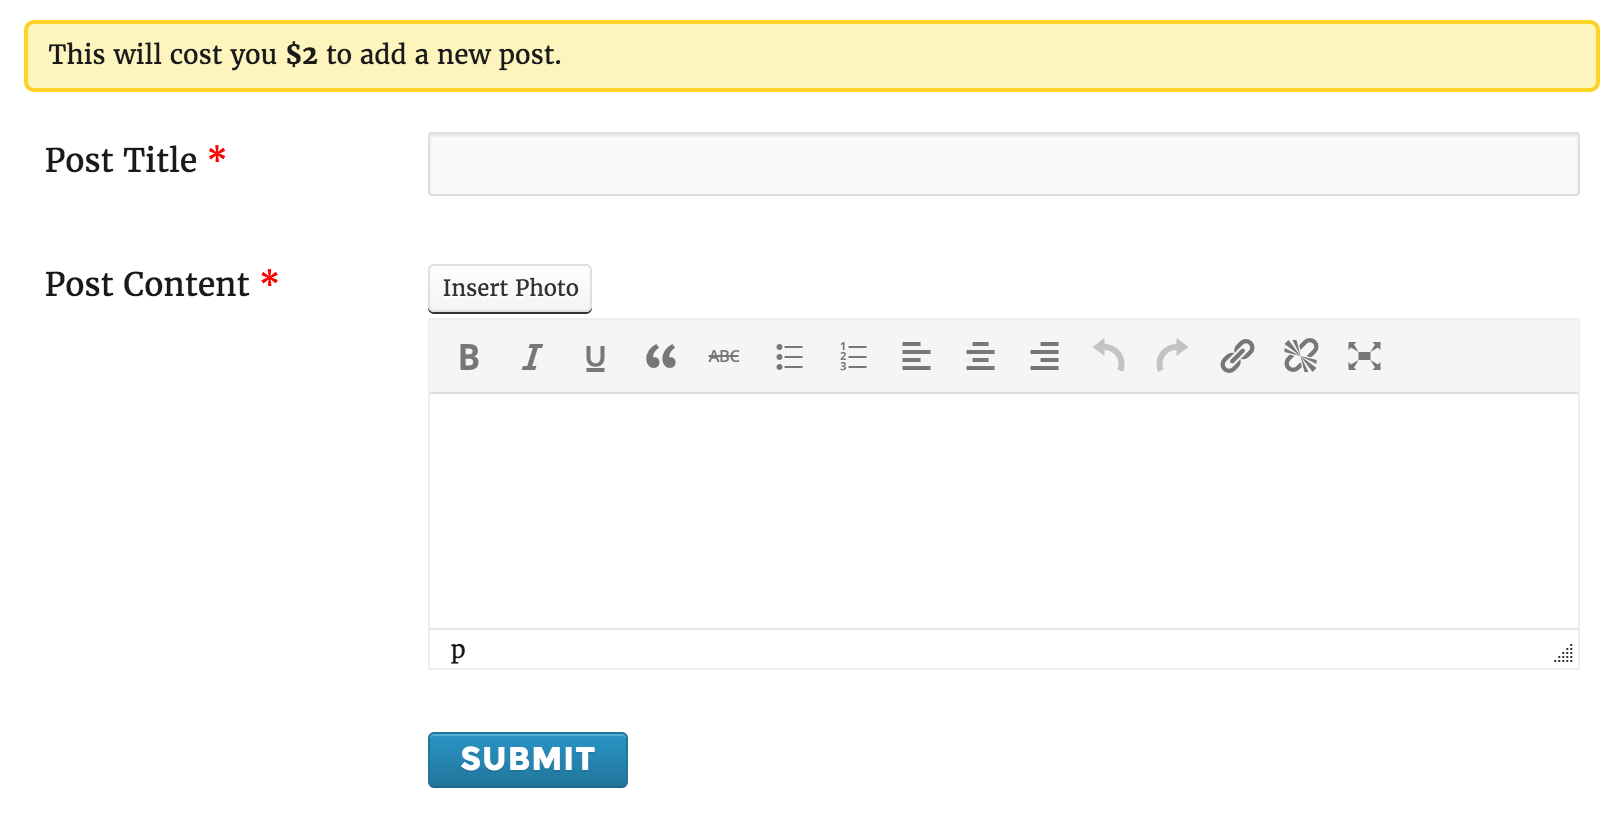
Task: Redo the last action
Action: tap(1172, 356)
